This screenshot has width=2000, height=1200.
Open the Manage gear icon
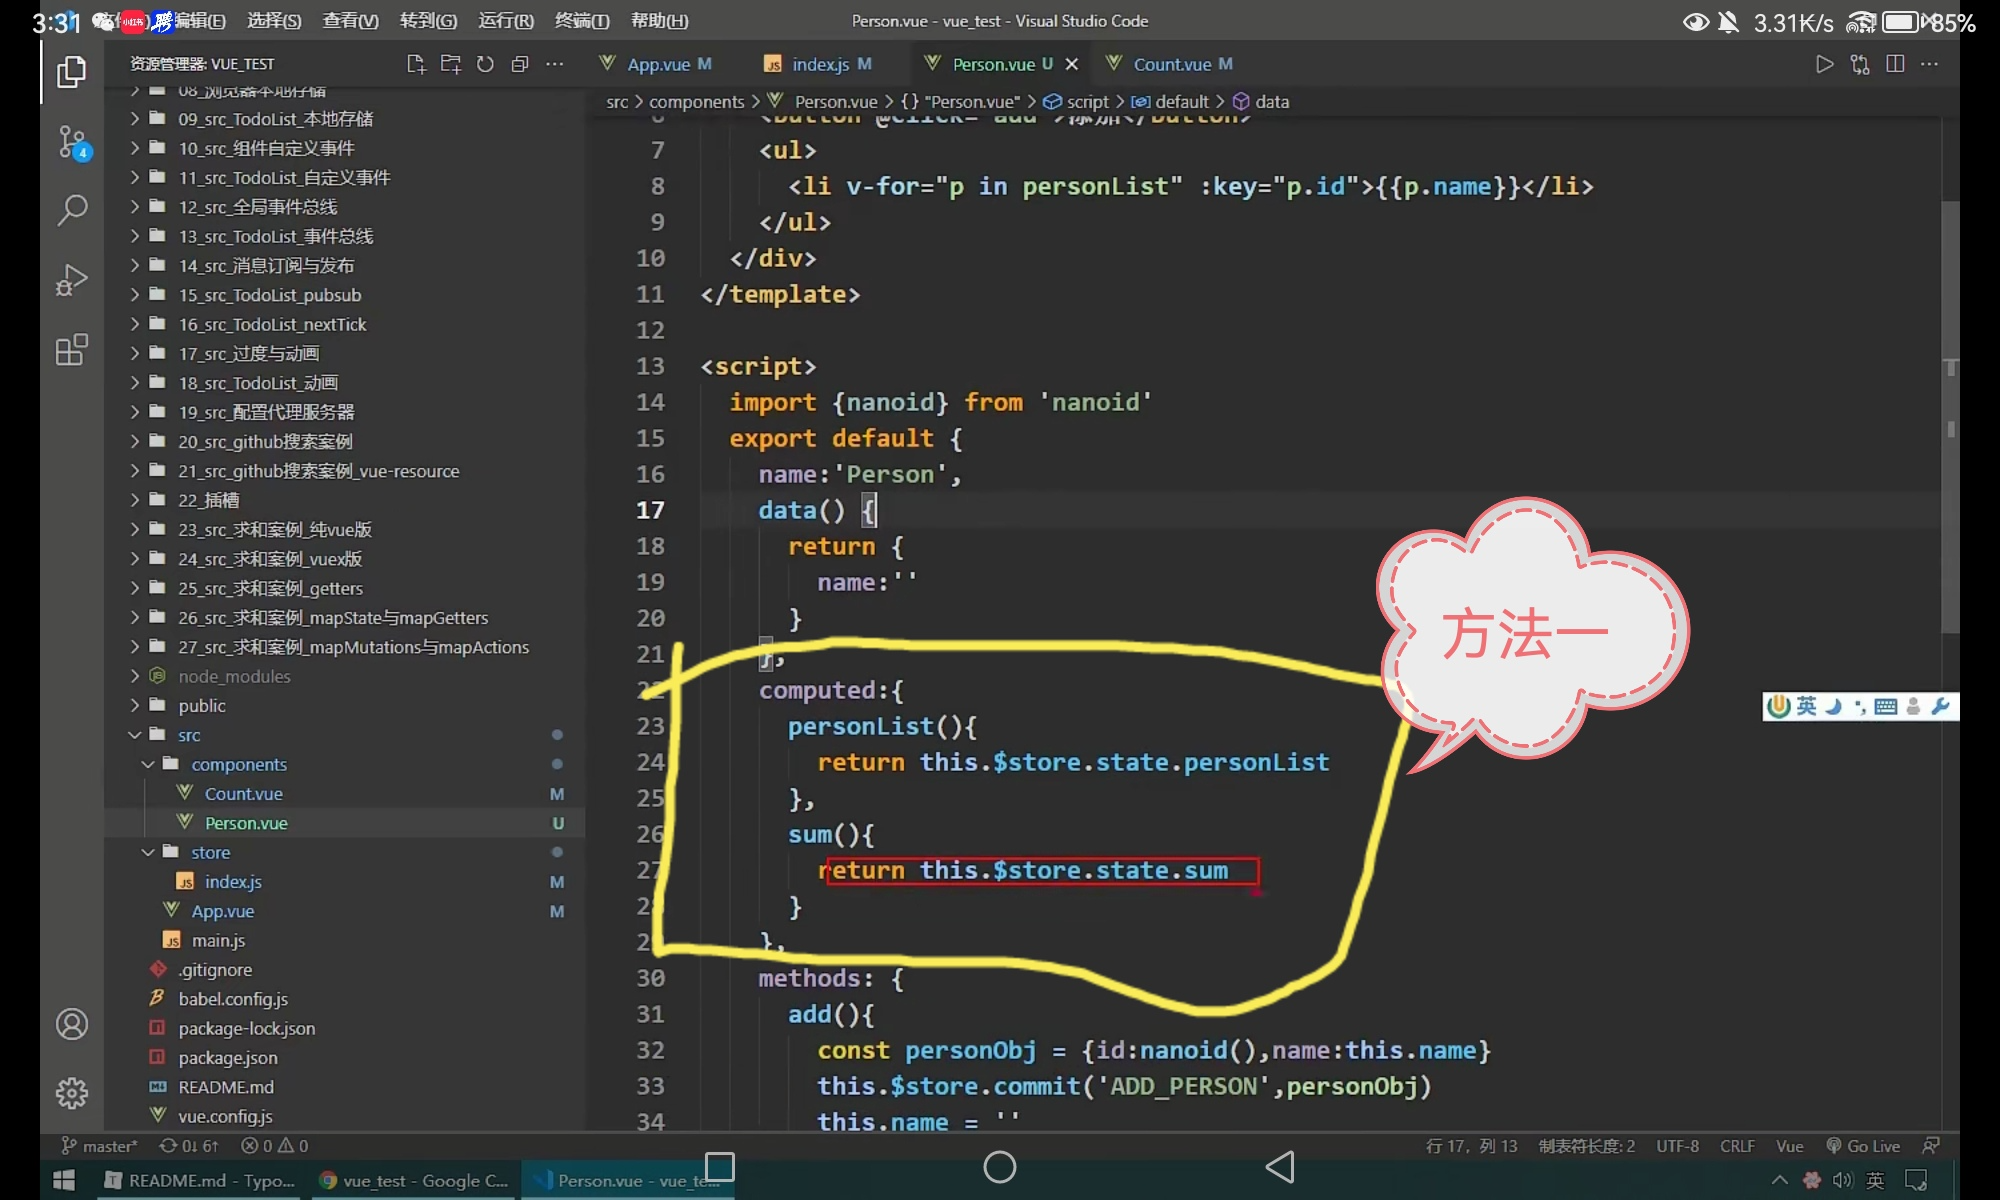(x=72, y=1093)
